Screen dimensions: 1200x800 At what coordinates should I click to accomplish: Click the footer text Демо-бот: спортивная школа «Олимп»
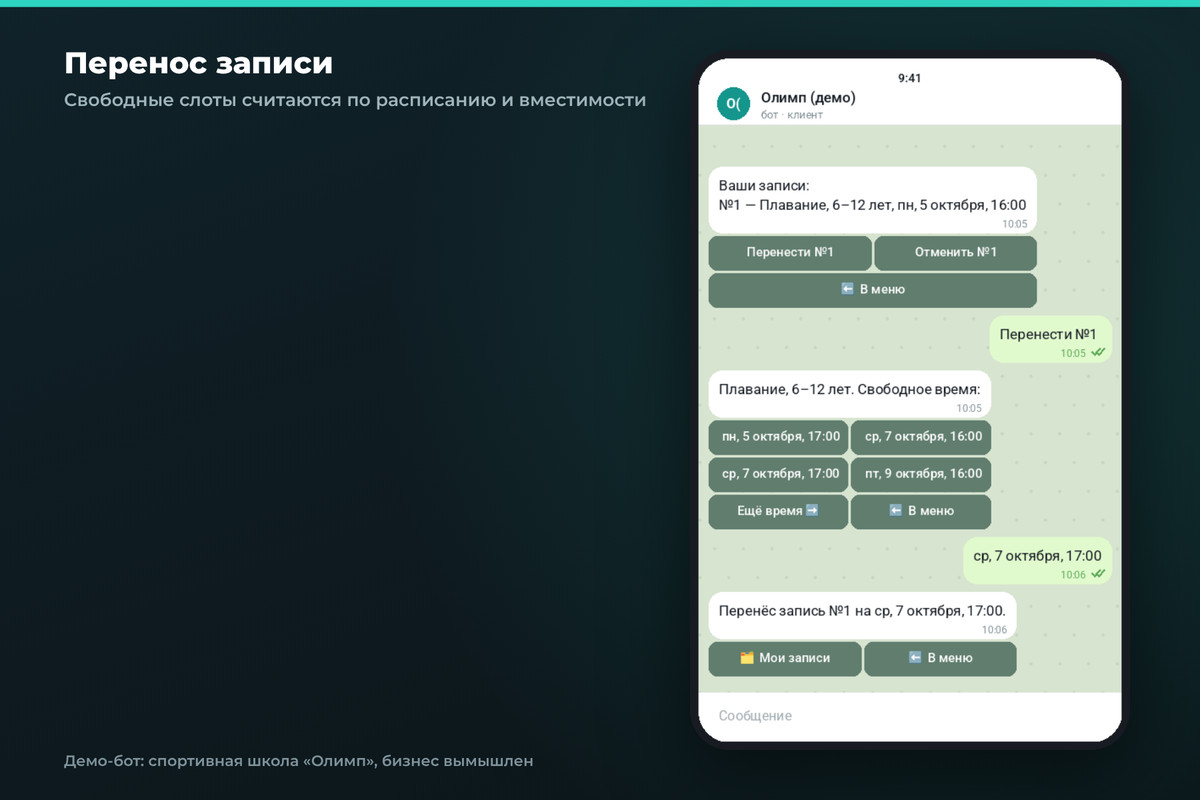298,761
